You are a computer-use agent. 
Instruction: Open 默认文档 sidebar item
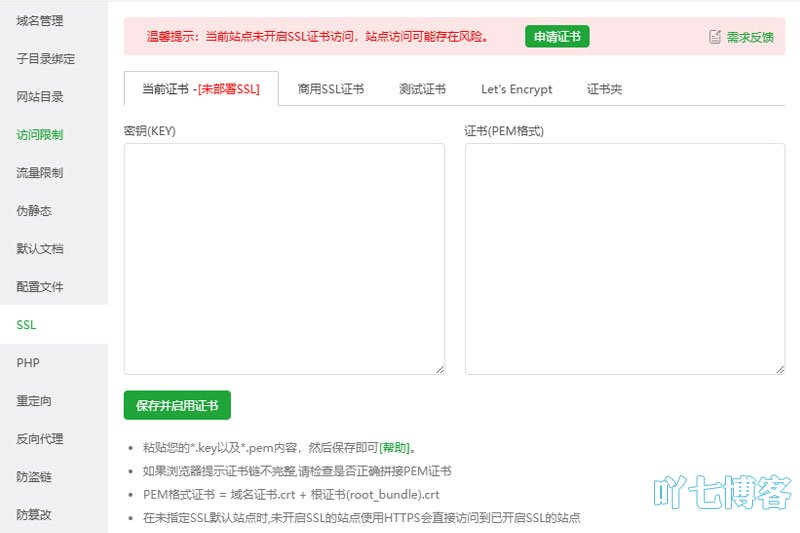pos(40,249)
